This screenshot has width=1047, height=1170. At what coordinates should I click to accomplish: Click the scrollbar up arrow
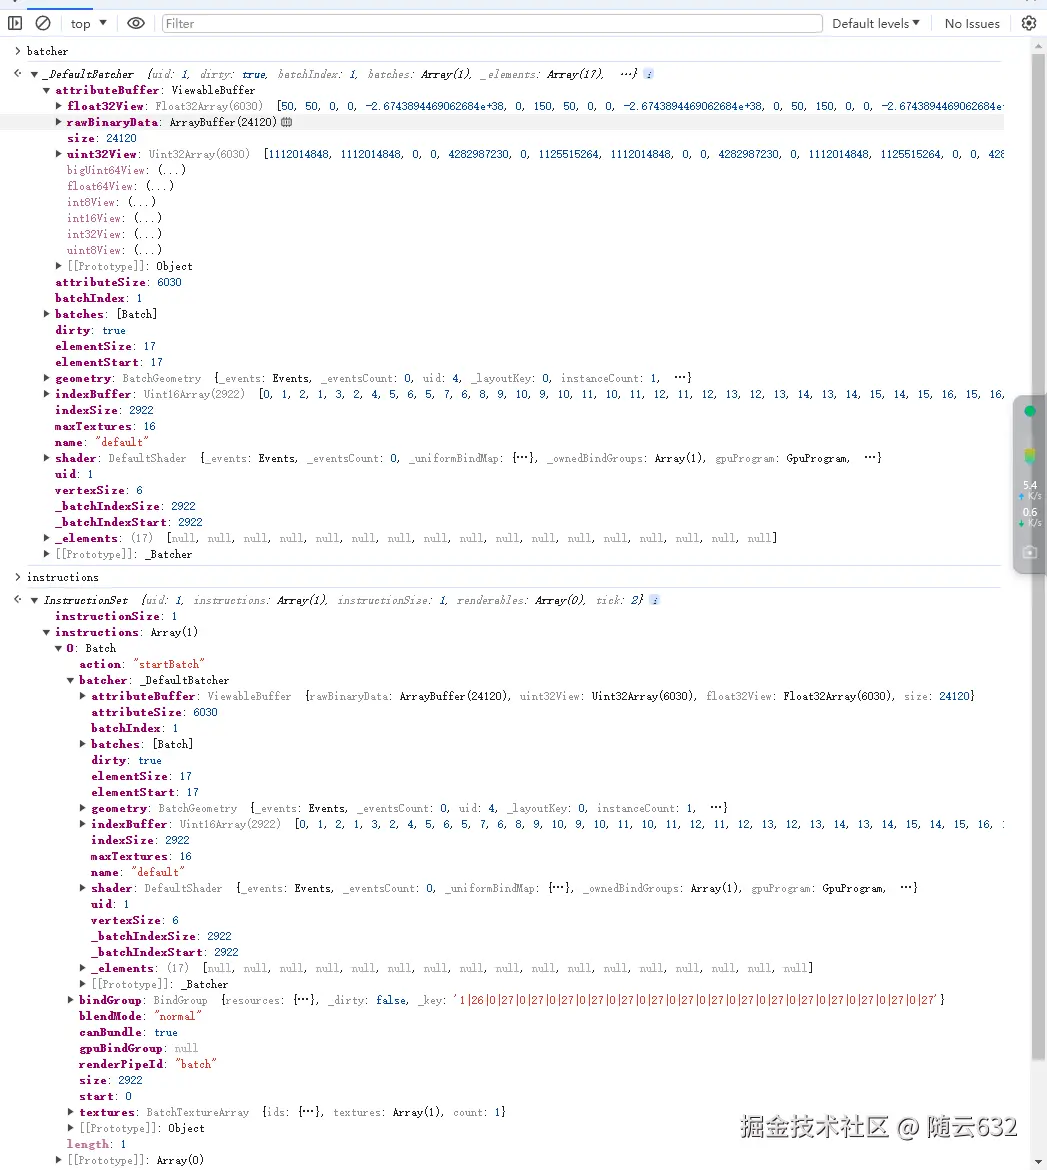(x=1038, y=46)
